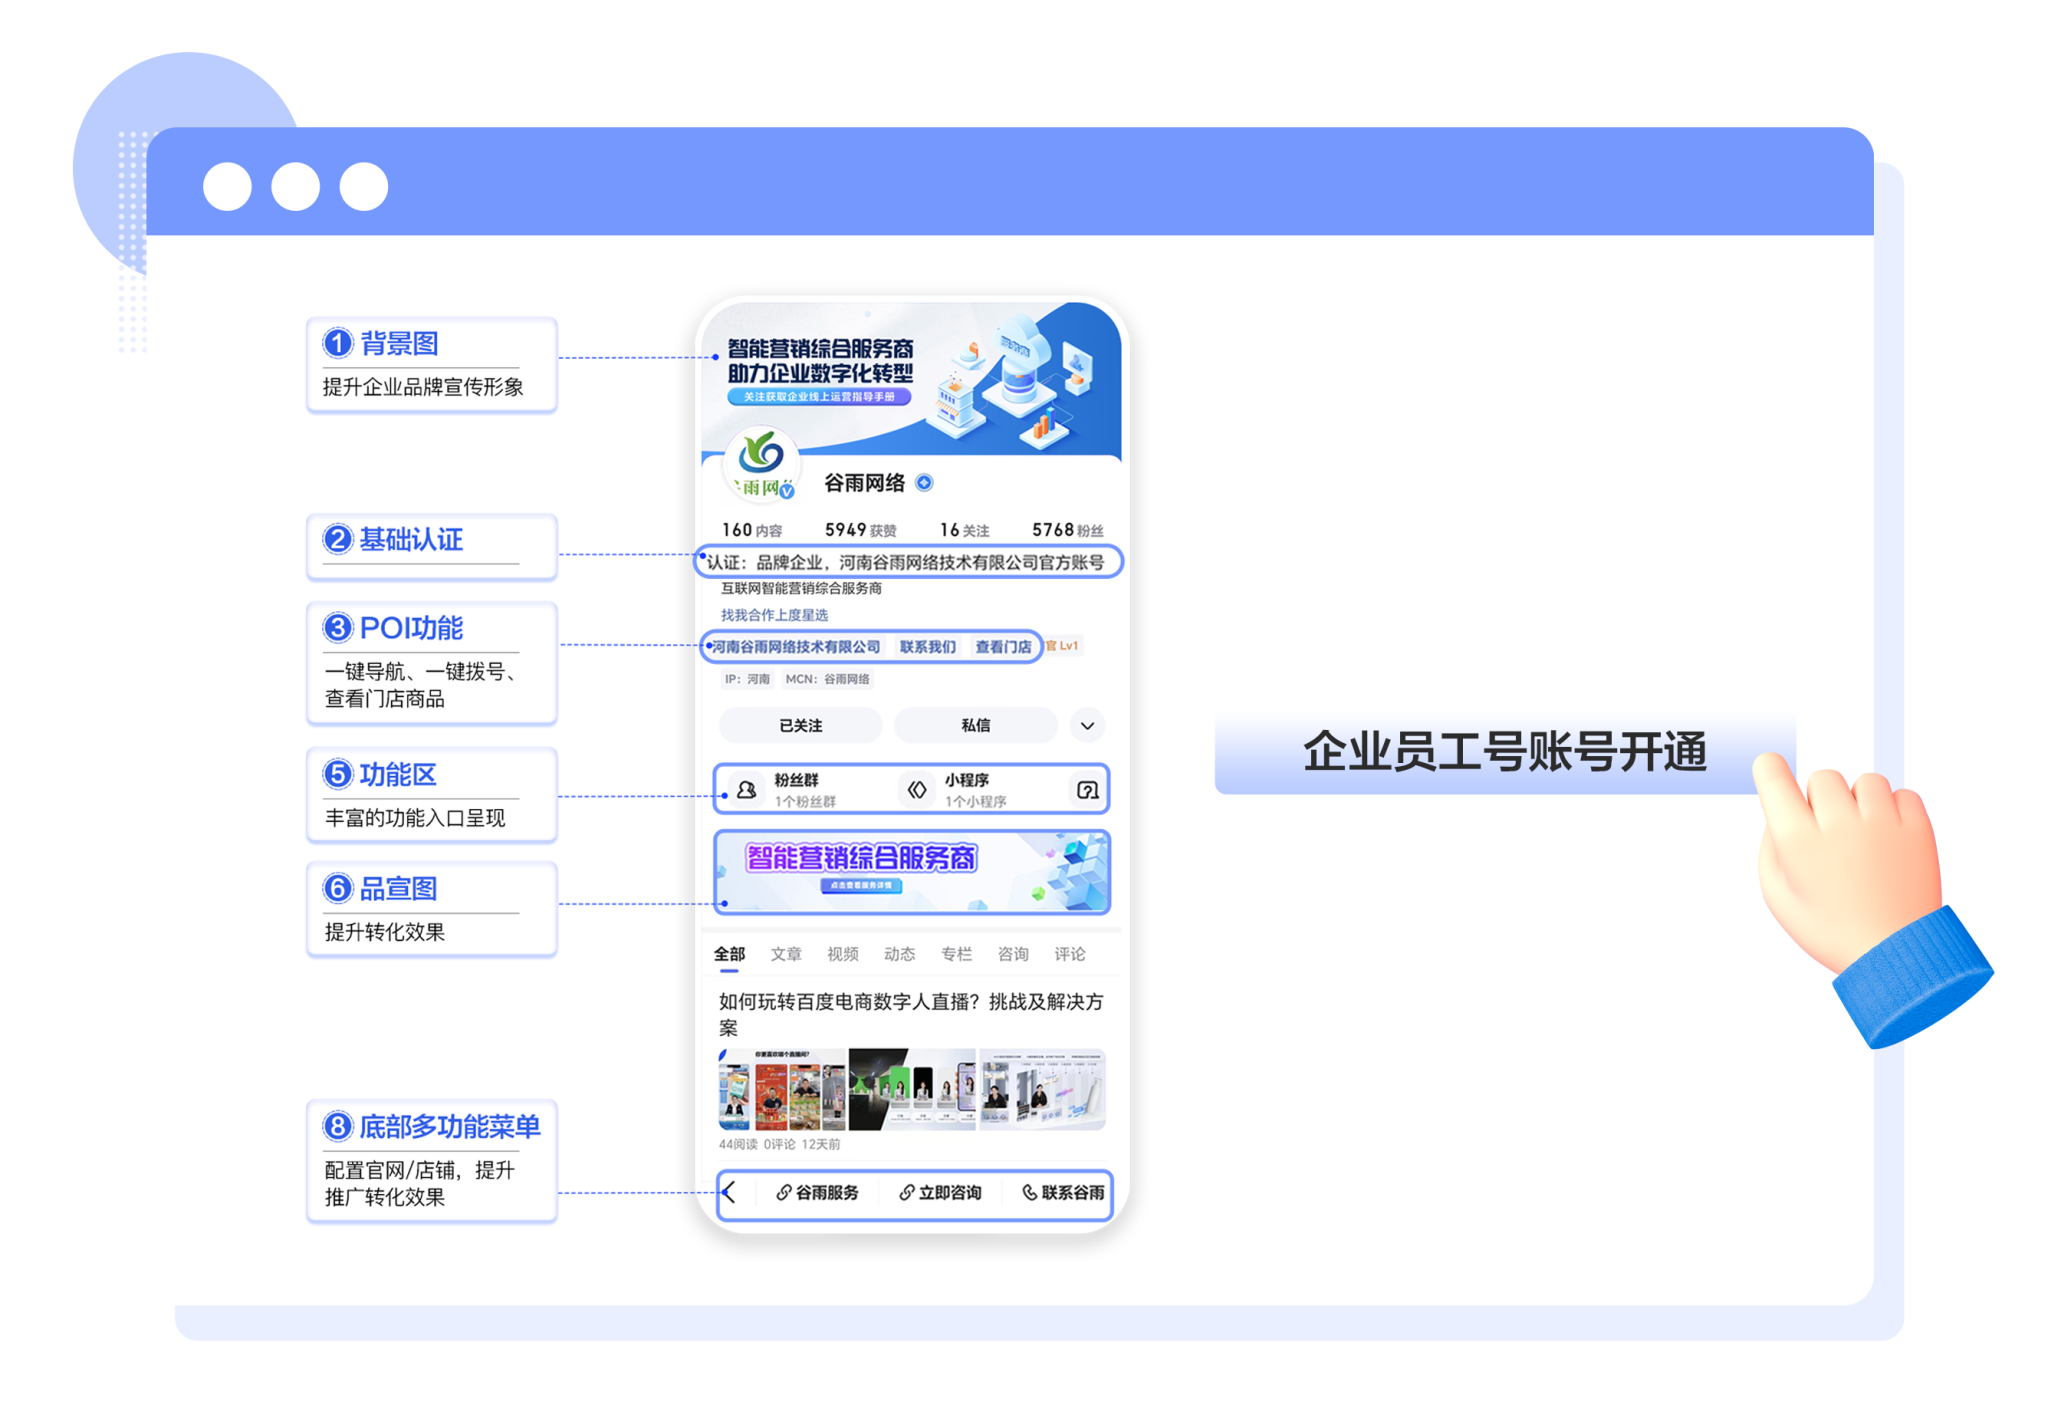The image size is (2048, 1424).
Task: Tap the 160 内容 content count
Action: [752, 530]
